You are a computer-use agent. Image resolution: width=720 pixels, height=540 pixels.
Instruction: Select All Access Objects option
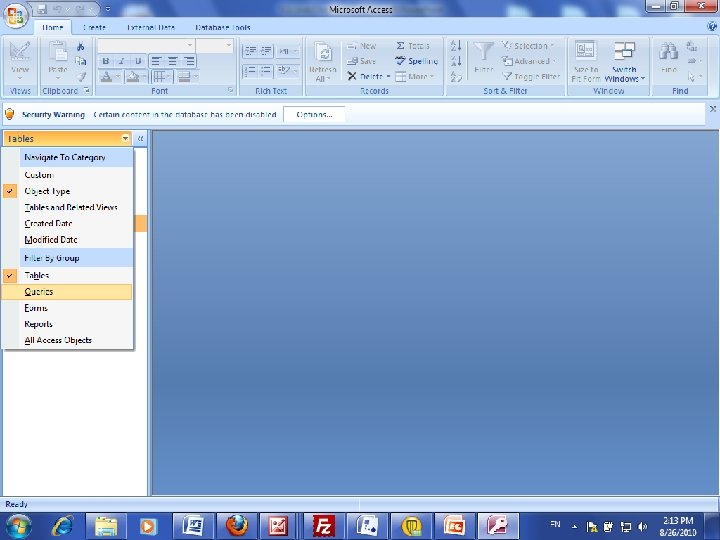[x=68, y=340]
